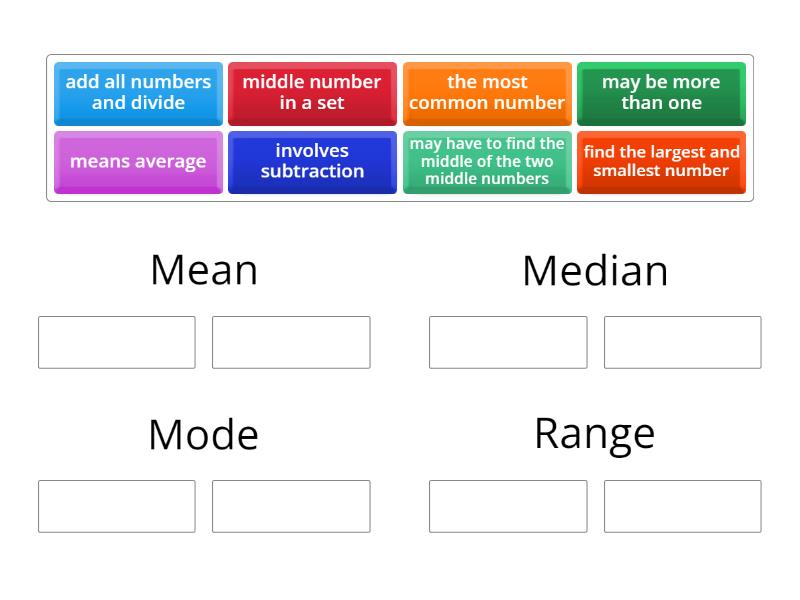Image resolution: width=800 pixels, height=600 pixels.
Task: Click the blue "add all numbers and divide" tile
Action: pyautogui.click(x=138, y=93)
